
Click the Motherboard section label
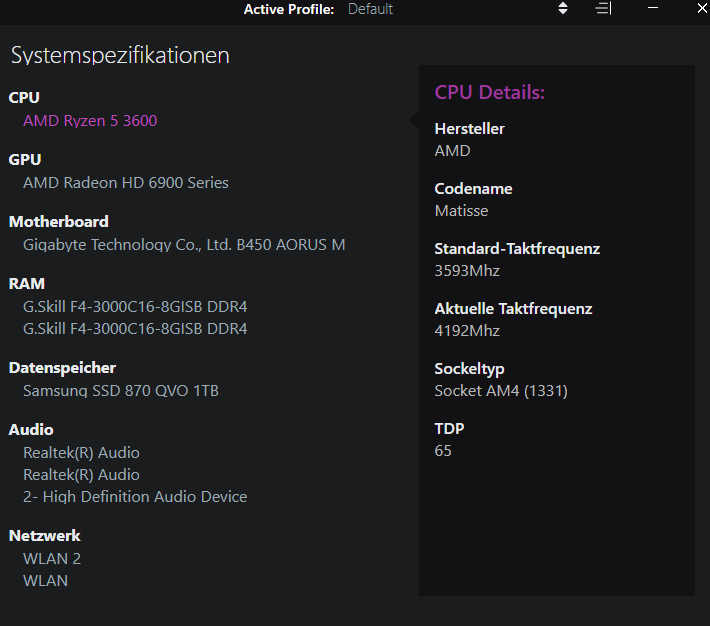point(58,222)
